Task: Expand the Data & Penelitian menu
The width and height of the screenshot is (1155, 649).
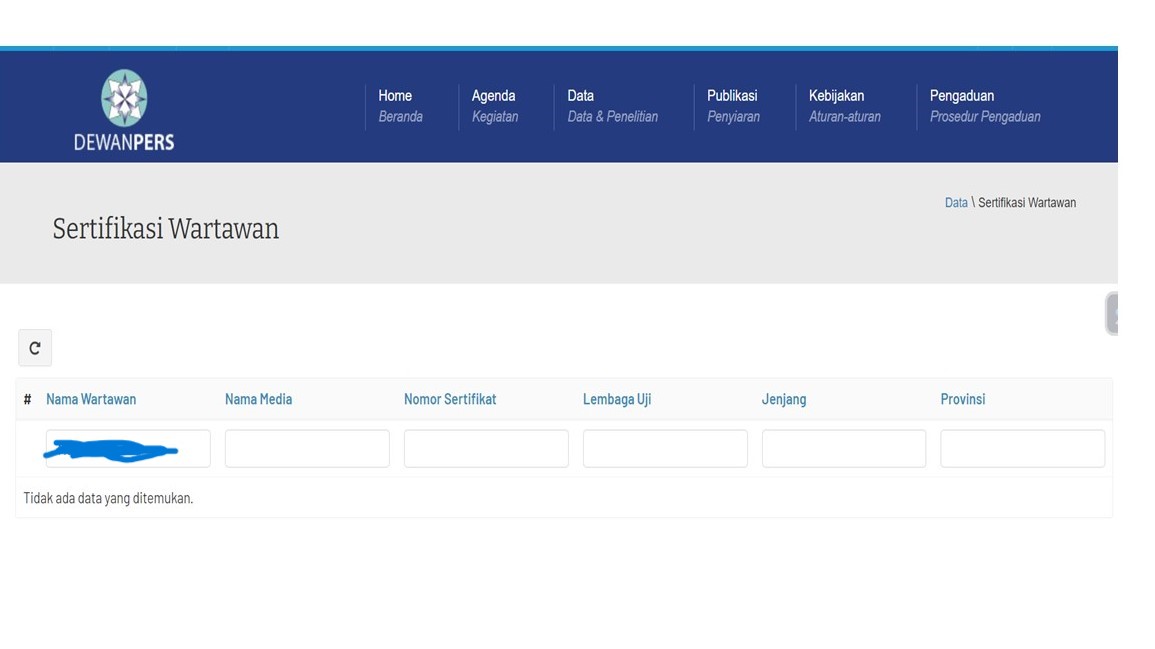Action: pos(612,106)
